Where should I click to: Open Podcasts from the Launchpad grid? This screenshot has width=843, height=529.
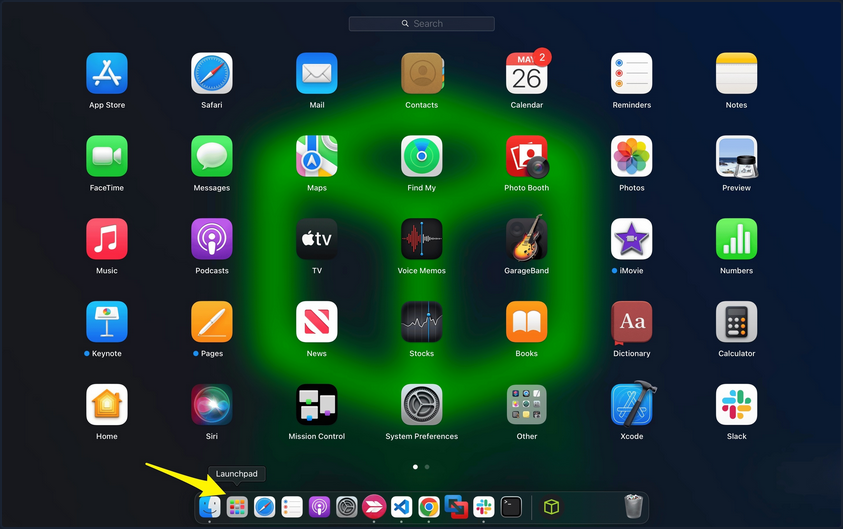pos(212,239)
